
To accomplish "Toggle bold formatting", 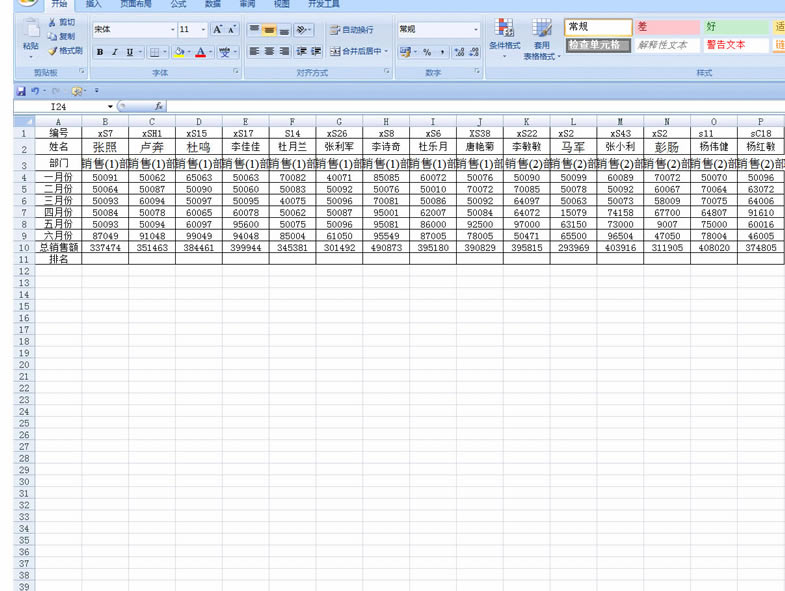I will pyautogui.click(x=100, y=52).
